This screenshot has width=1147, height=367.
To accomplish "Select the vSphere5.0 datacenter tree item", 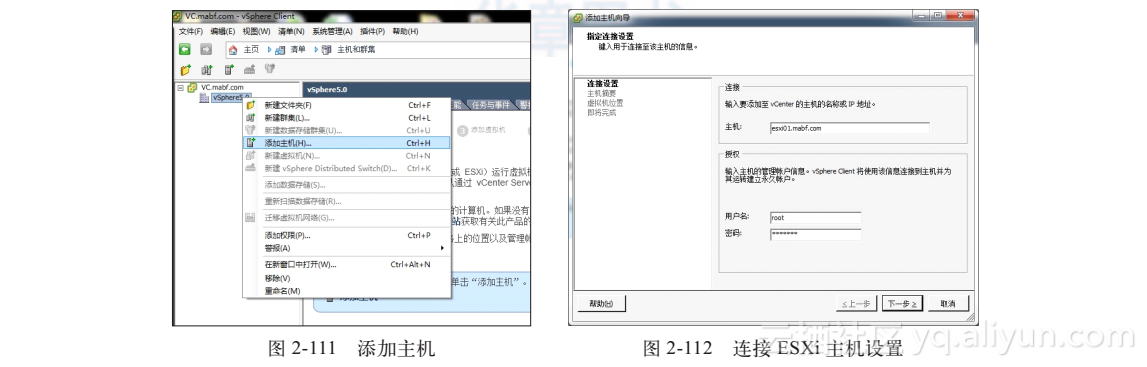I will 231,97.
